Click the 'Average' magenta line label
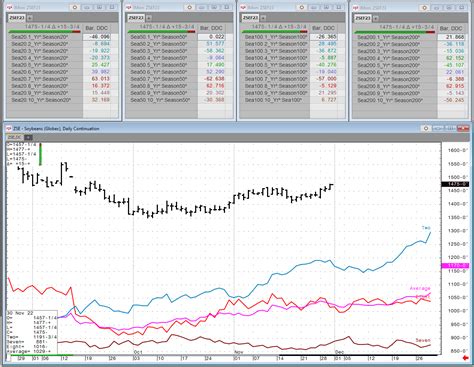 pos(420,288)
